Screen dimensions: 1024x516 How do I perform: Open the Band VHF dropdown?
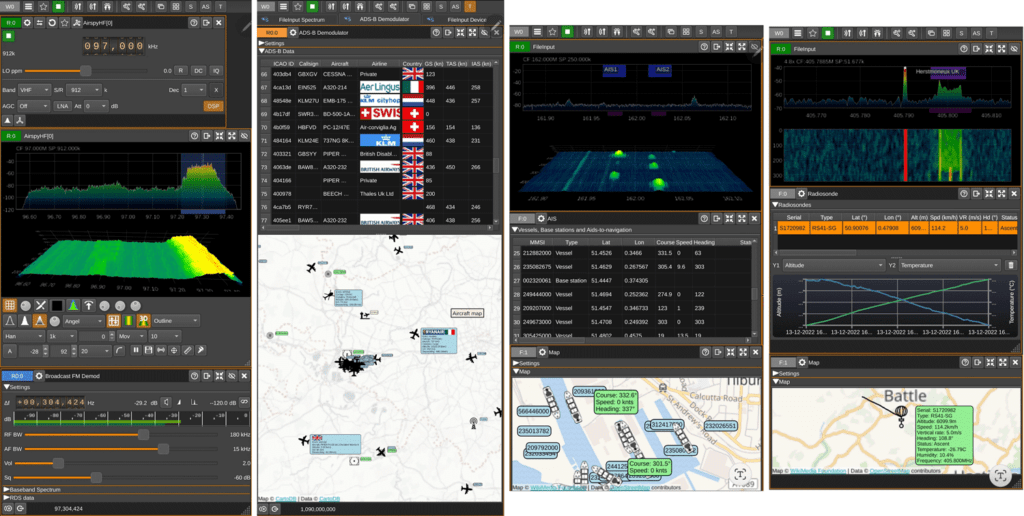[x=35, y=90]
